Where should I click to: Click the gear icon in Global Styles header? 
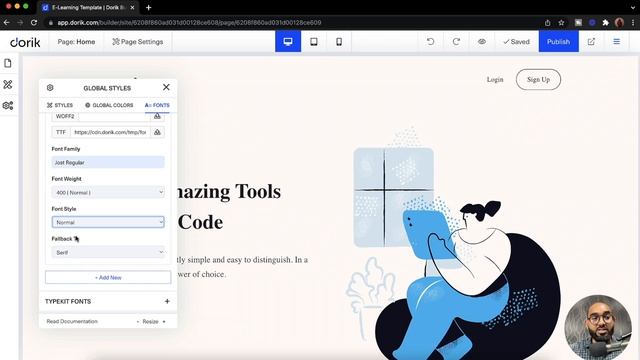point(50,88)
